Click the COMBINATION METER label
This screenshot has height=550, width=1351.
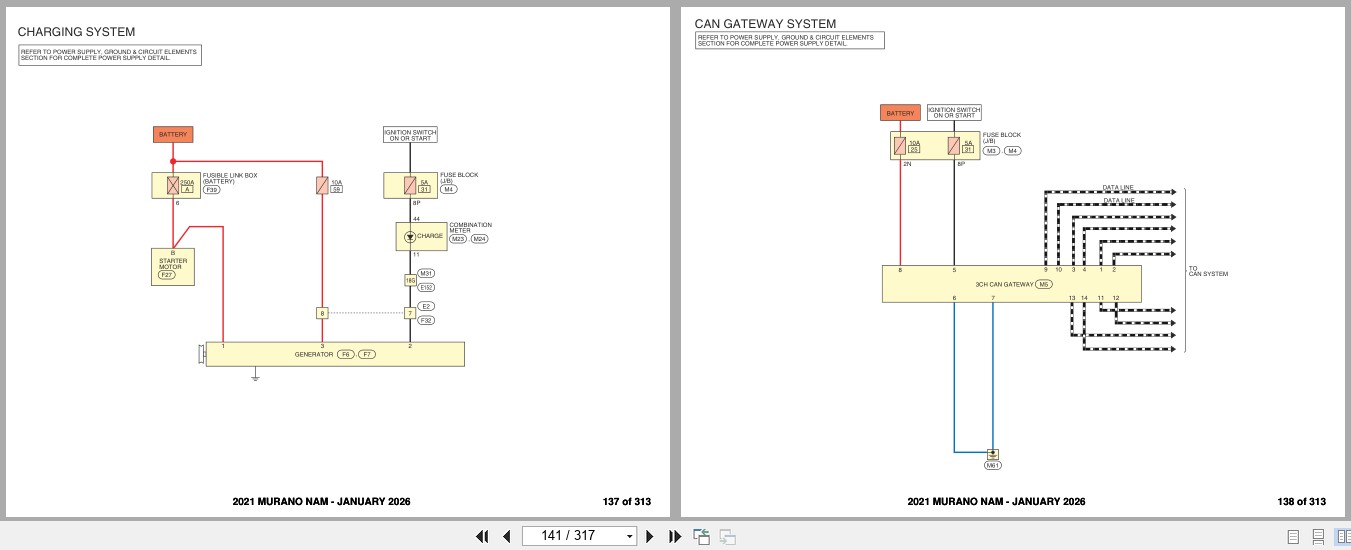point(470,228)
